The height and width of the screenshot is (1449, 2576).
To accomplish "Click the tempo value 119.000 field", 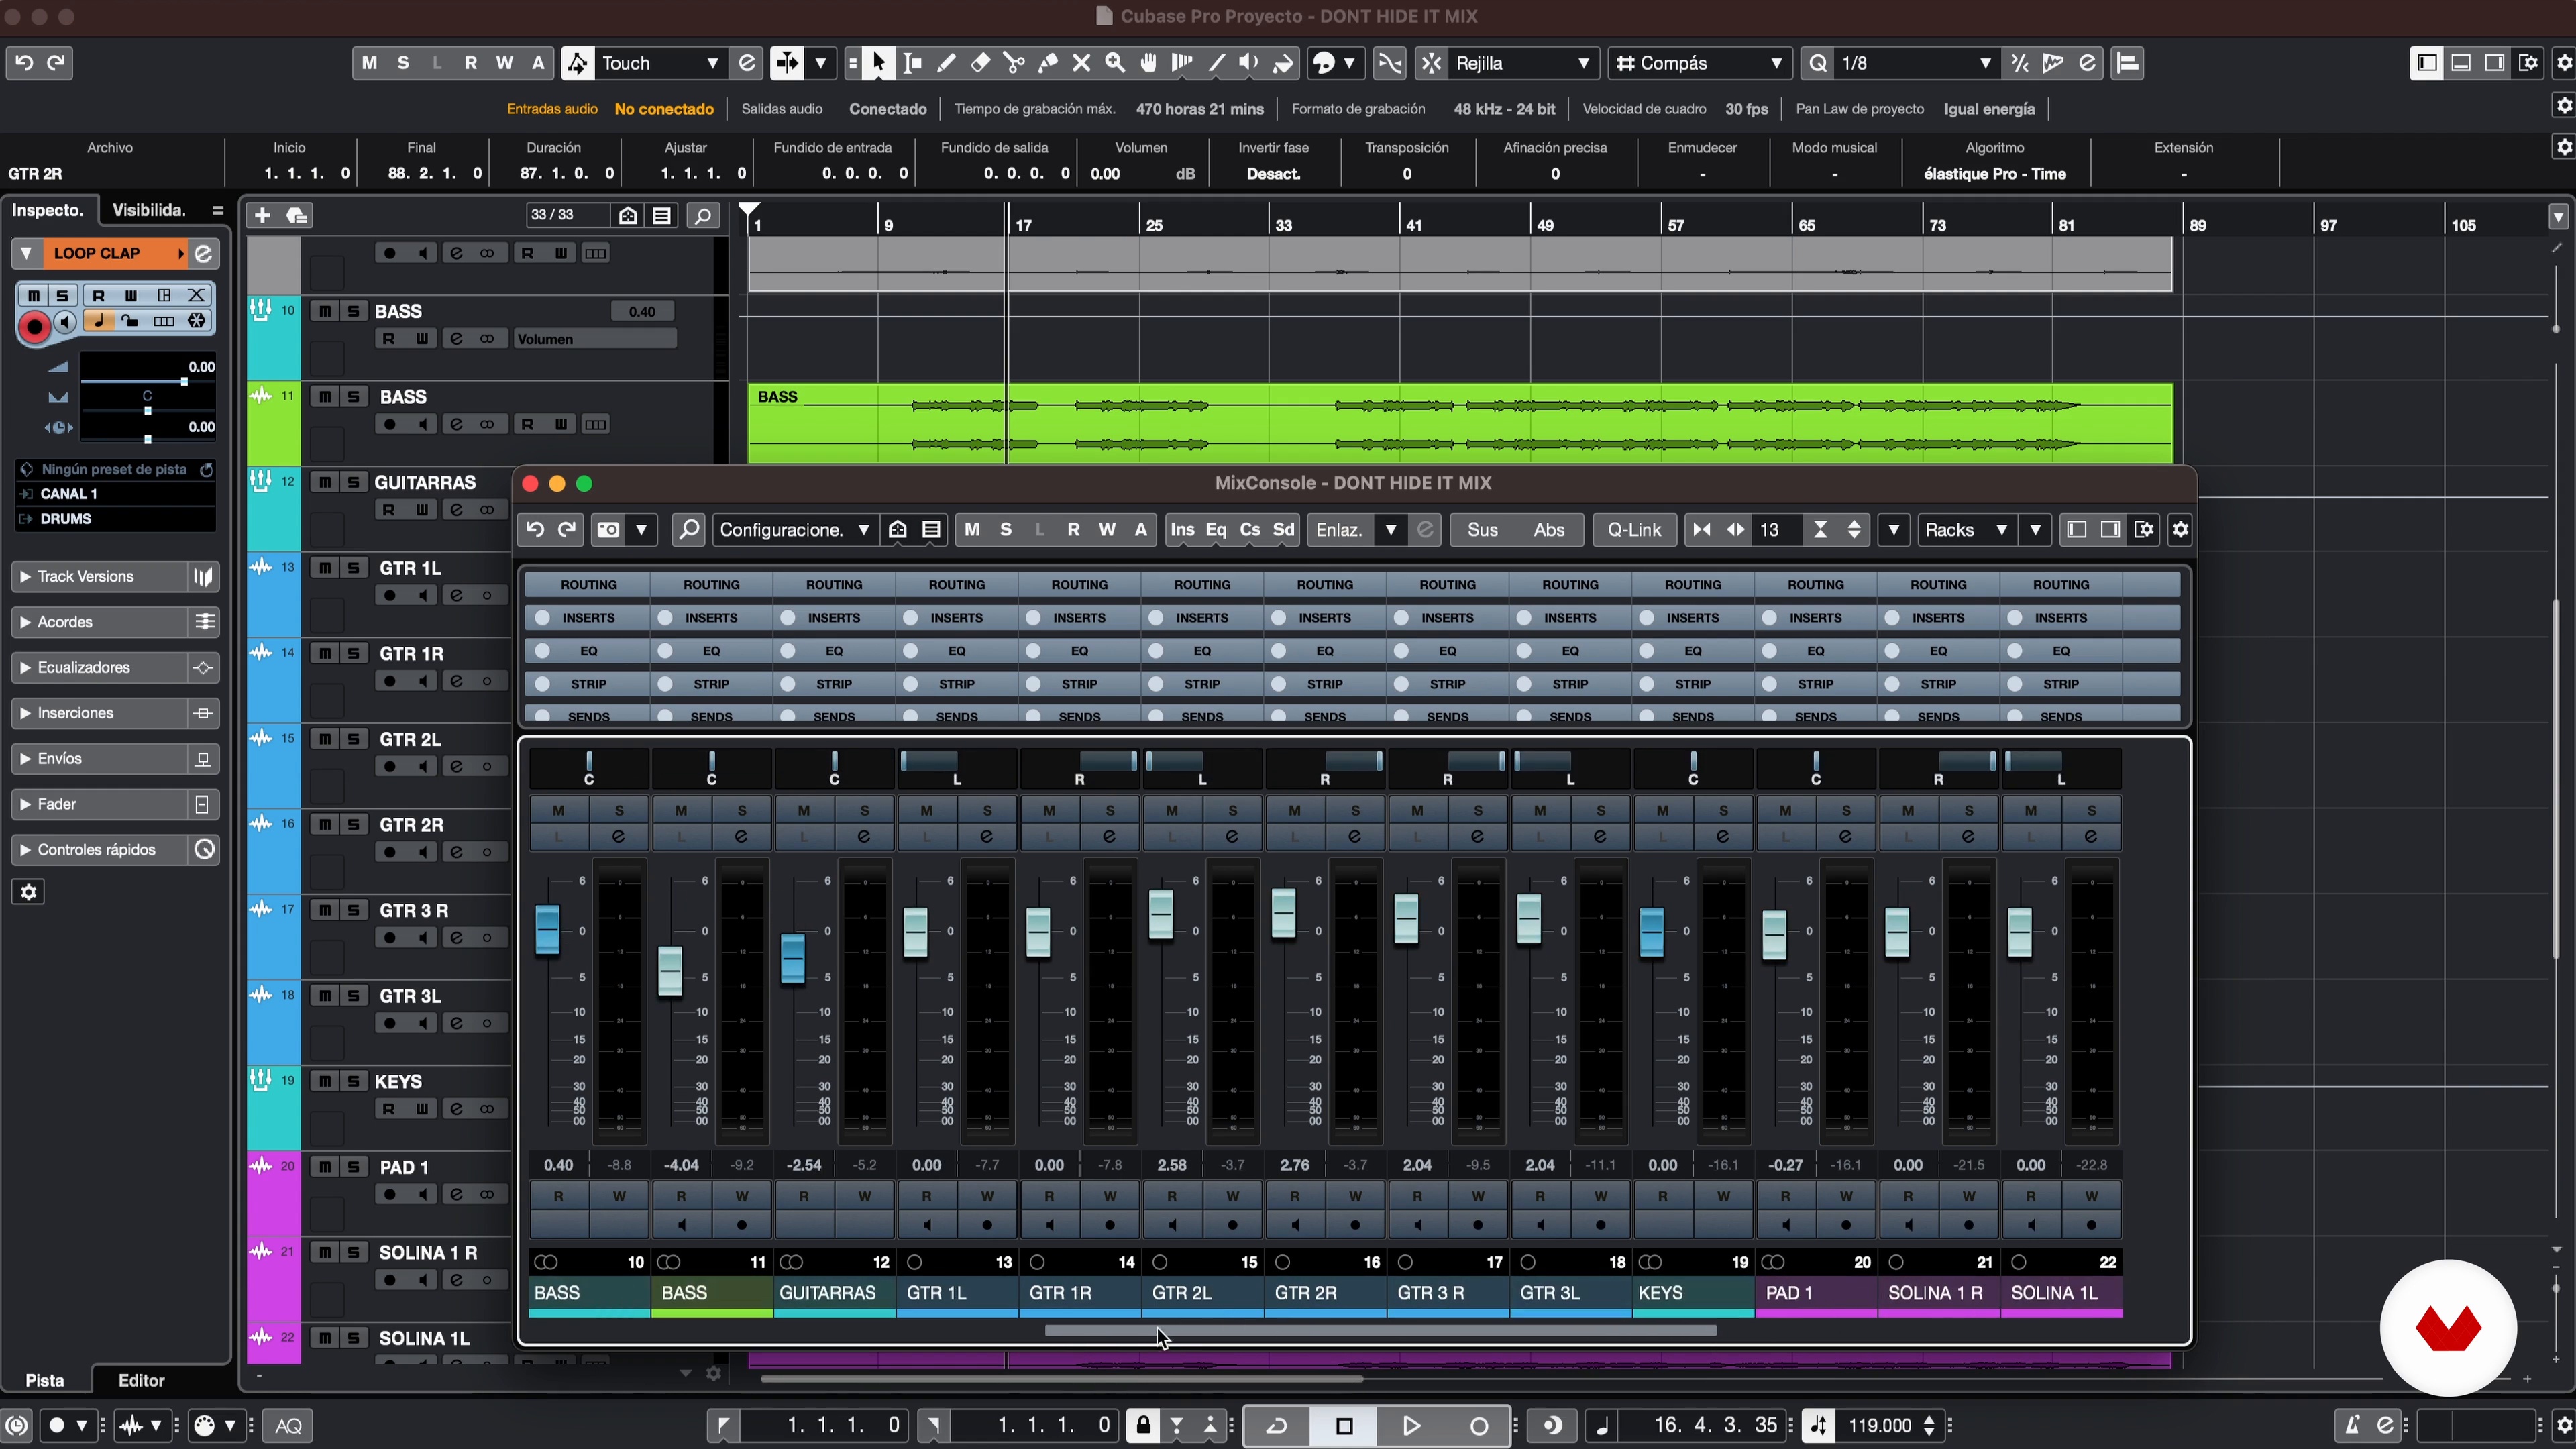I will [x=1880, y=1426].
